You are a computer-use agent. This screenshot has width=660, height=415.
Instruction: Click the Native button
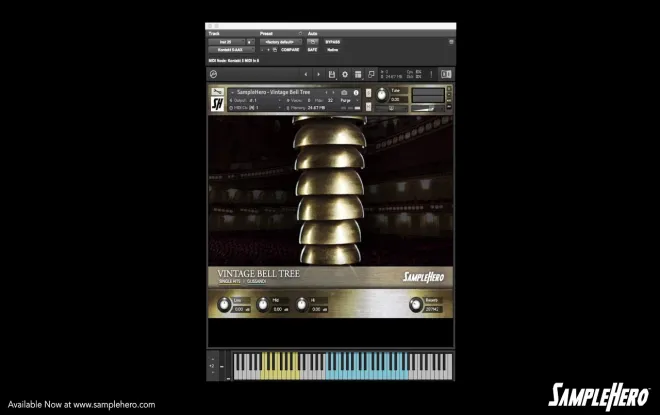click(x=333, y=50)
